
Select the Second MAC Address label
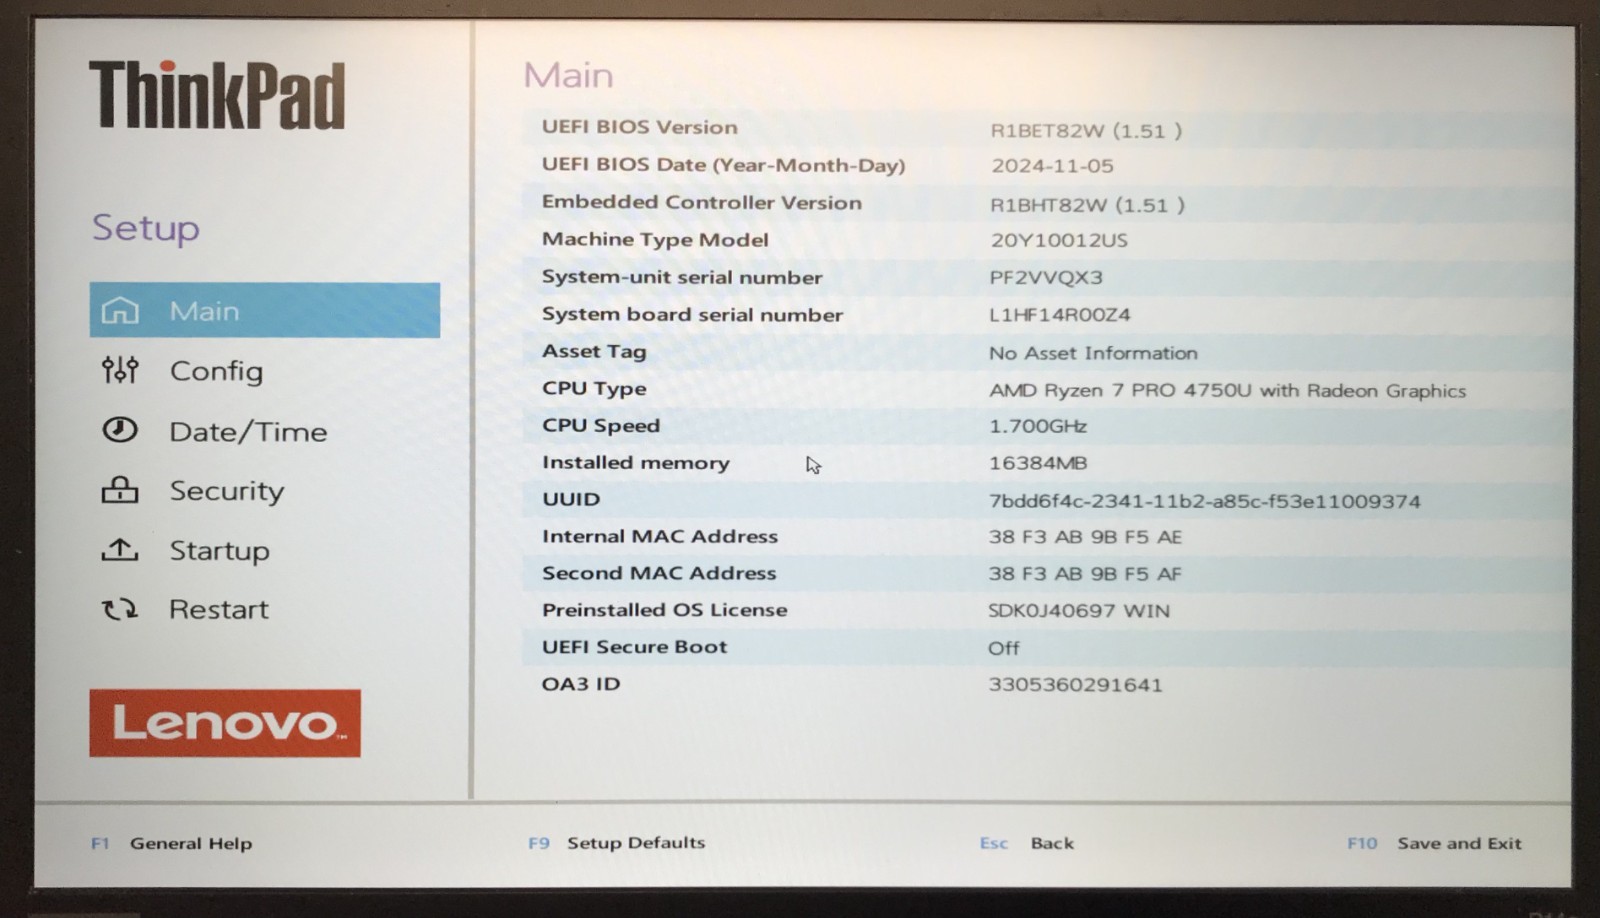coord(659,573)
